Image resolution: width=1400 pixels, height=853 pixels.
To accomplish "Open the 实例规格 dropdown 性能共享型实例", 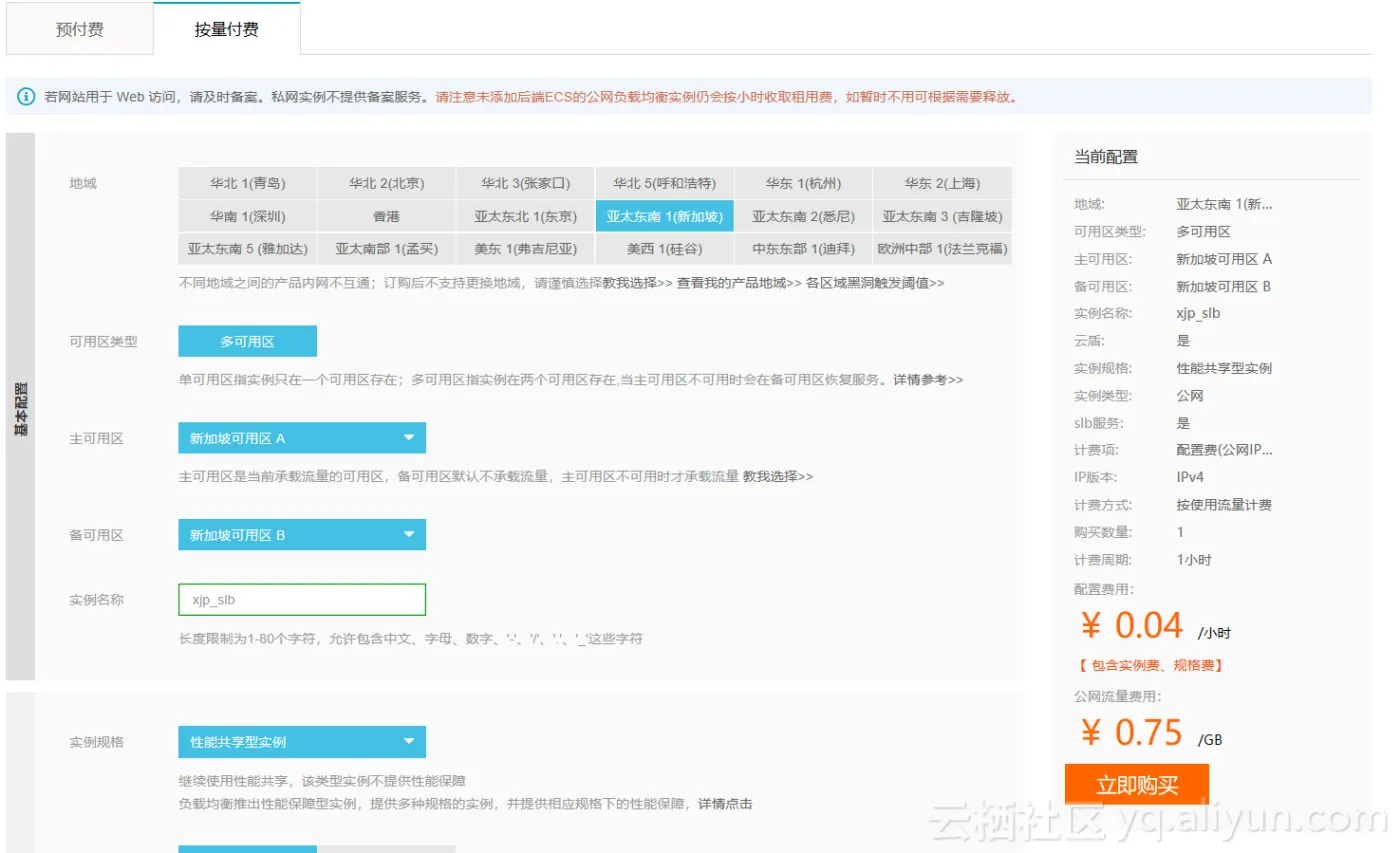I will tap(302, 742).
